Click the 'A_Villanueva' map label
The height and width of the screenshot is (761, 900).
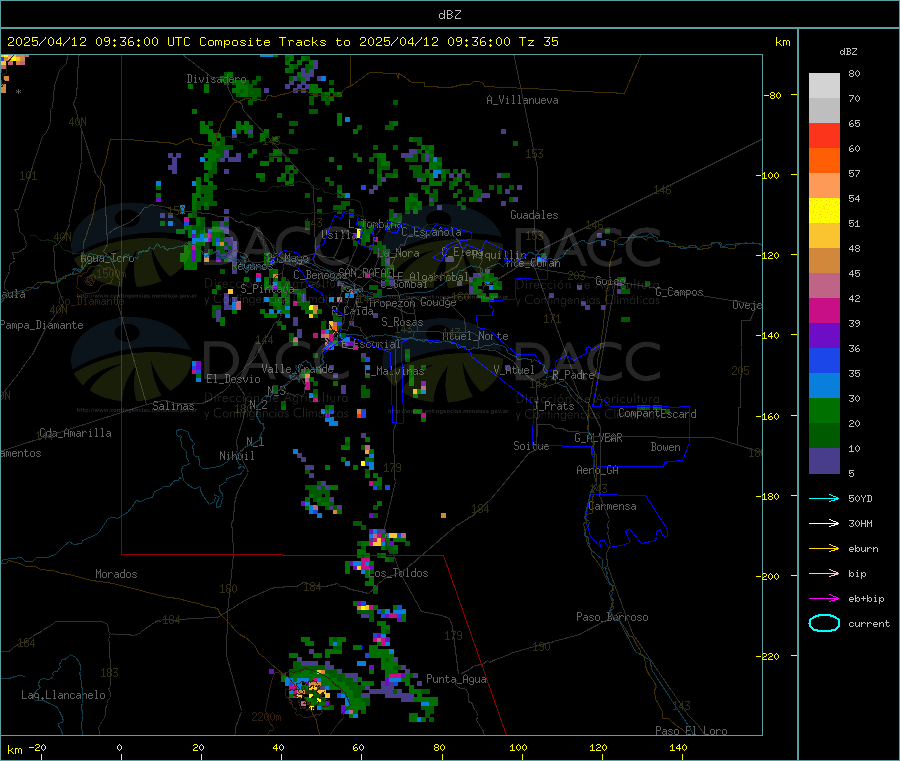(x=522, y=100)
